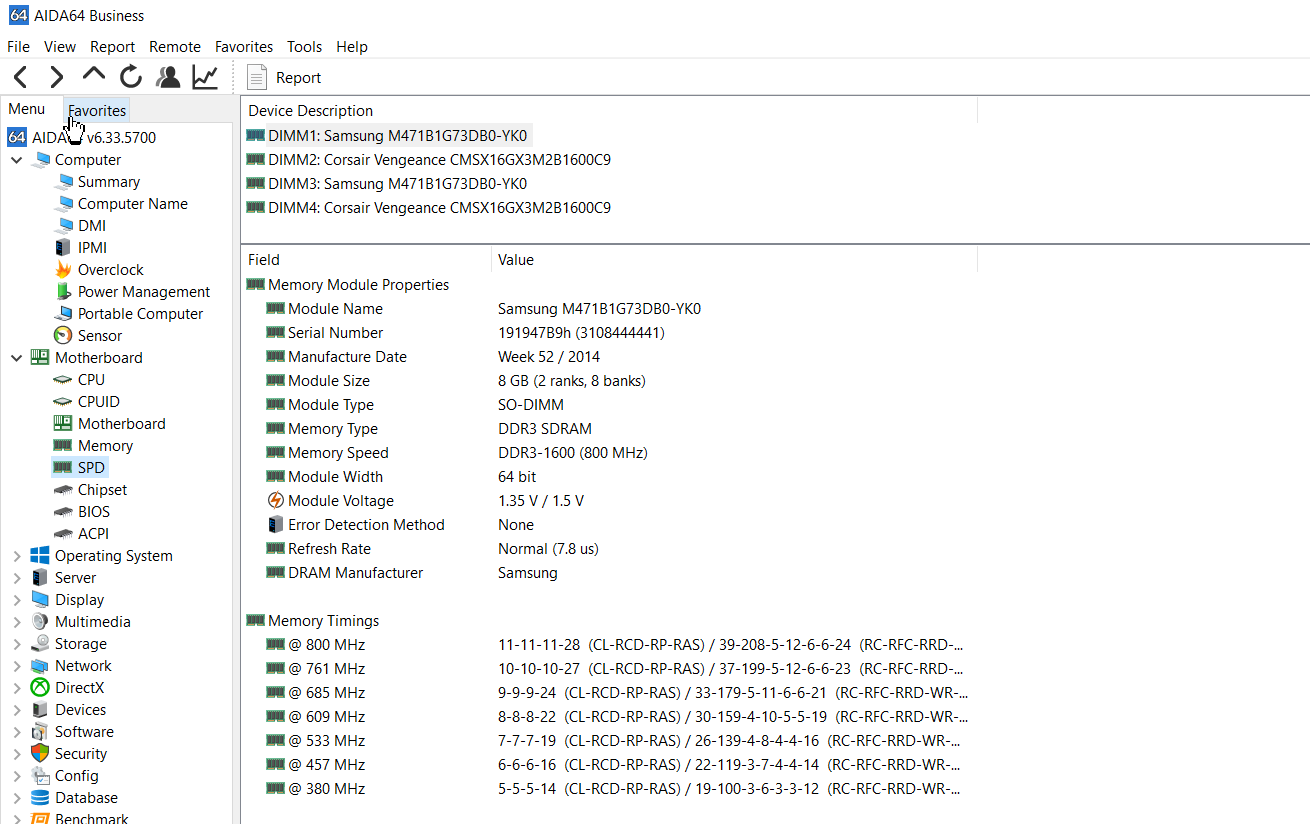Expand the Operating System node

[x=17, y=555]
